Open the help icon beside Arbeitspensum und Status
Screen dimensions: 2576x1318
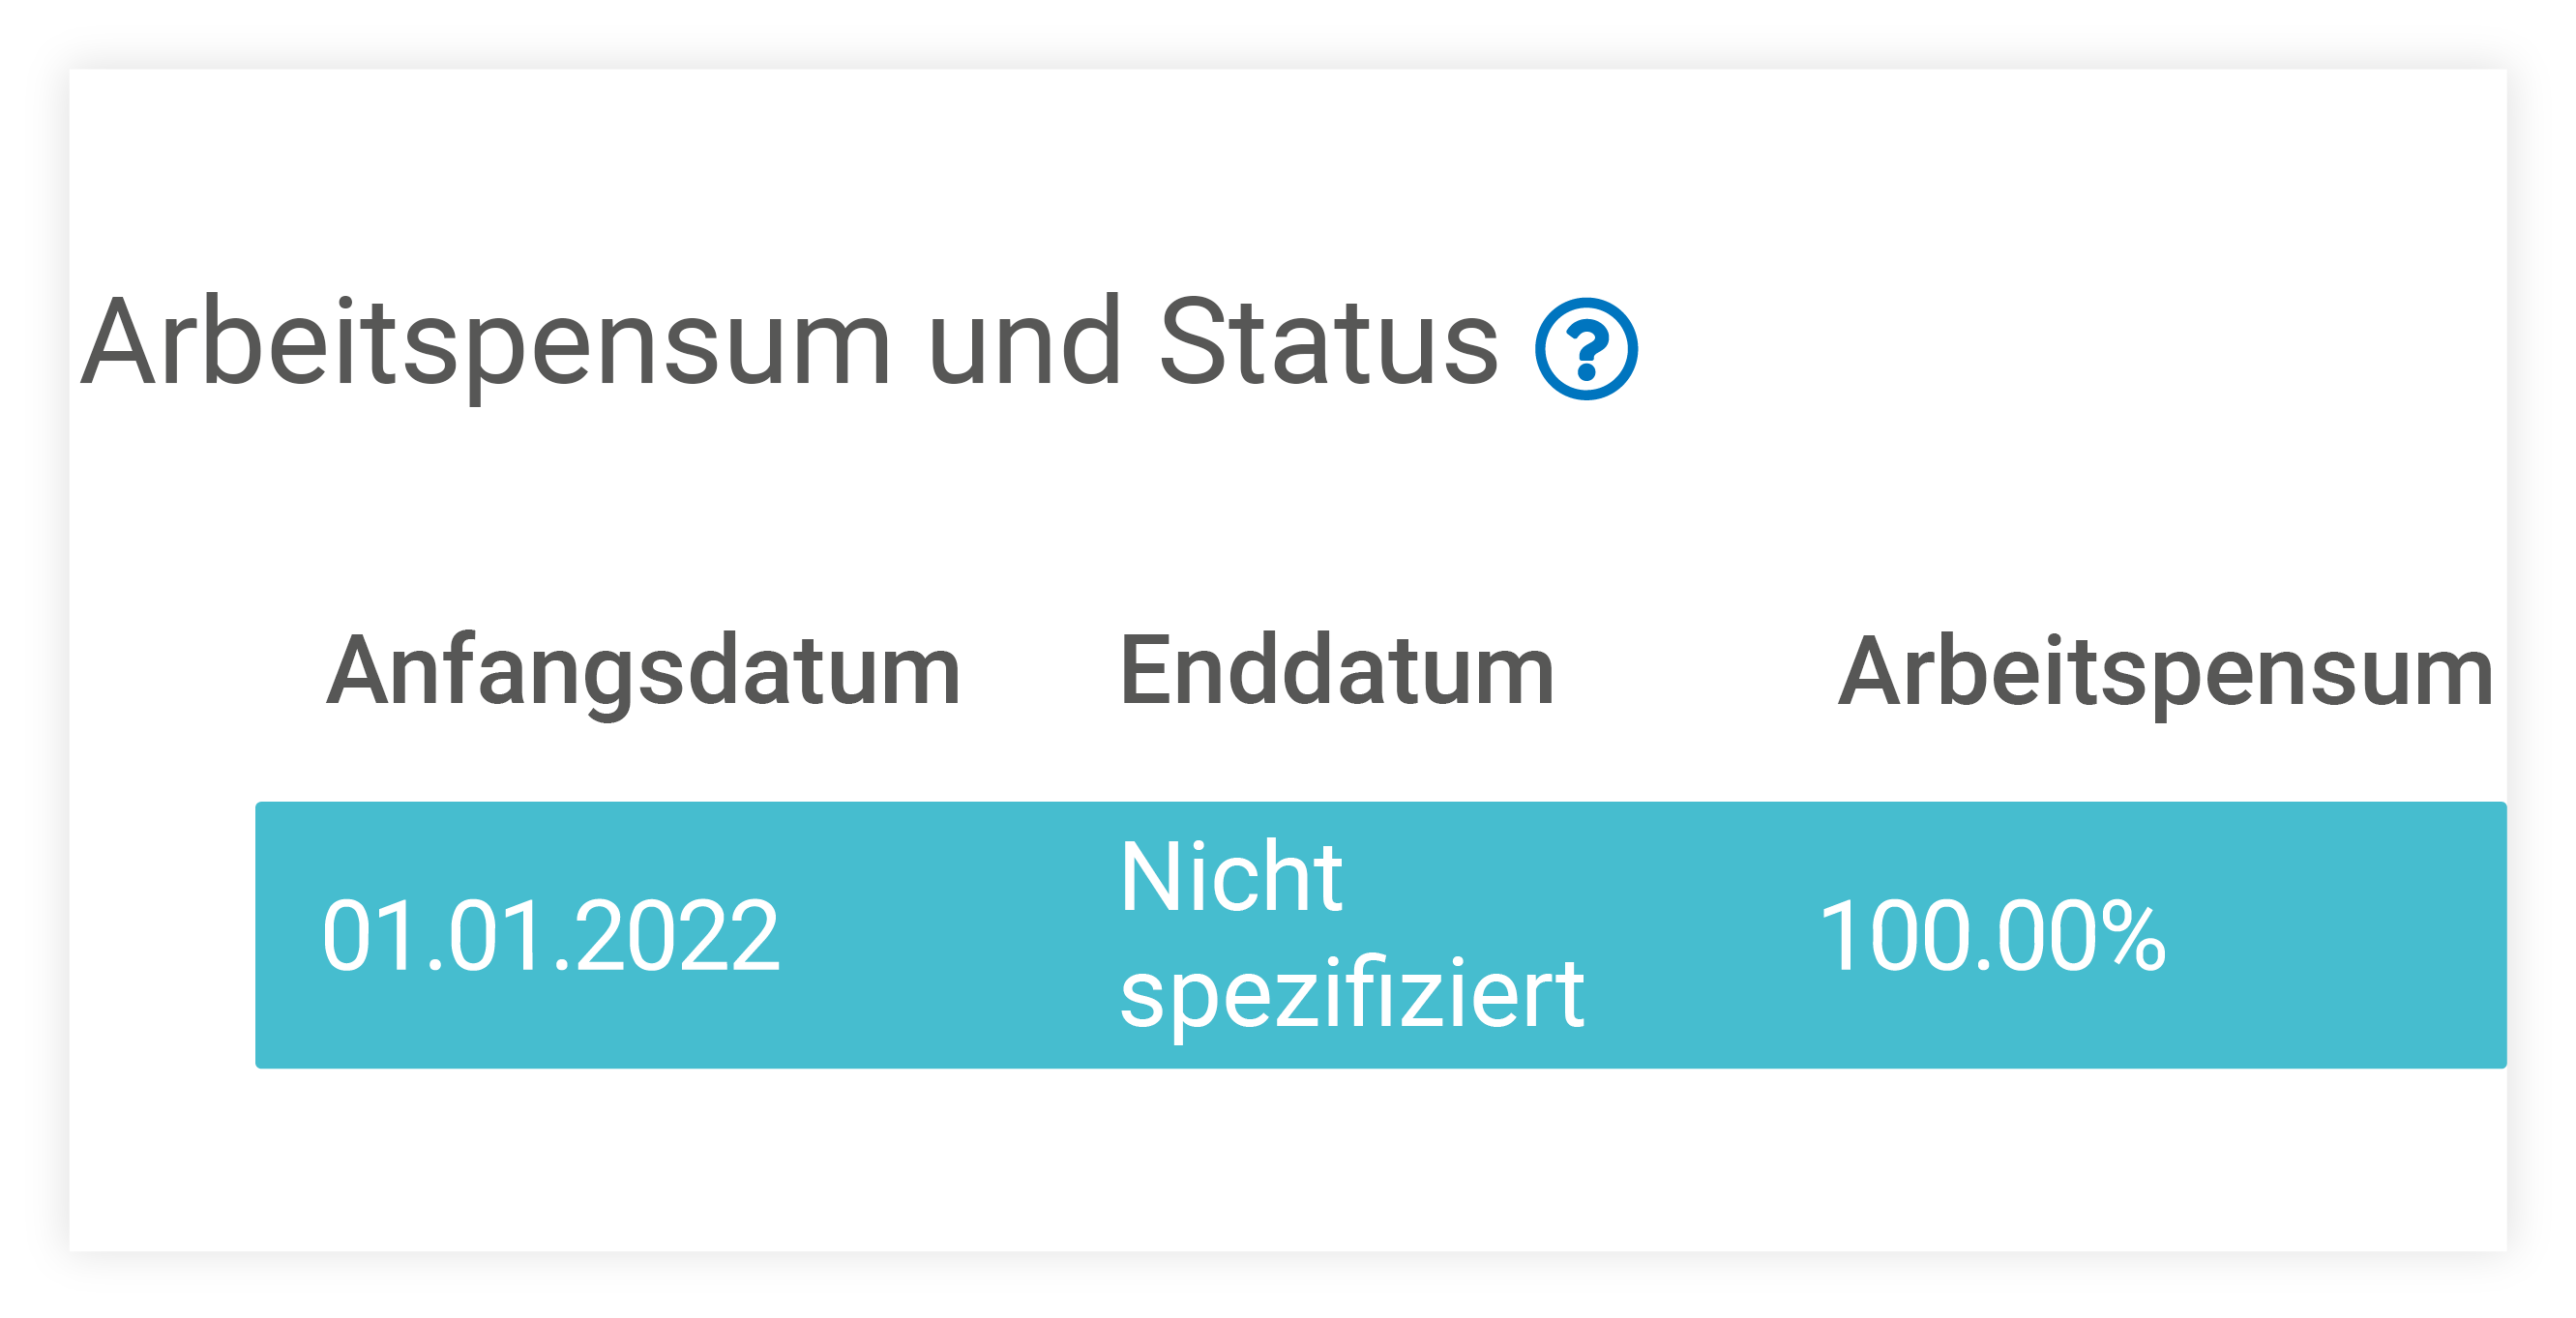(x=1586, y=349)
